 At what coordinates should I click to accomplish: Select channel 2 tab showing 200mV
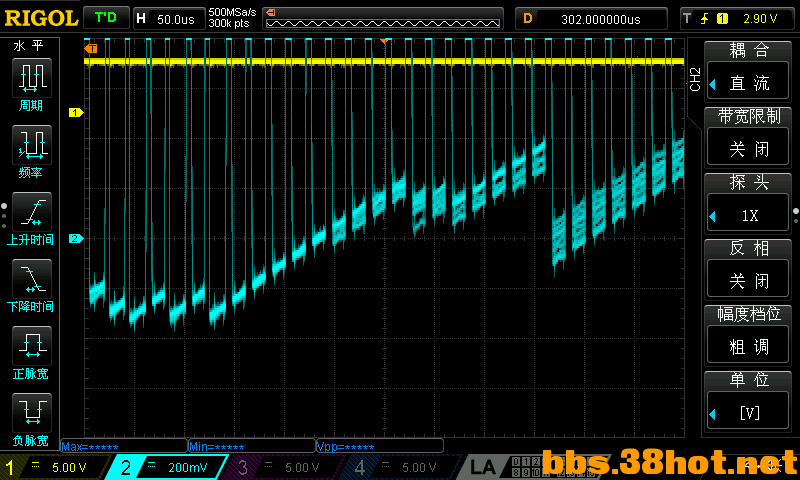click(x=167, y=467)
